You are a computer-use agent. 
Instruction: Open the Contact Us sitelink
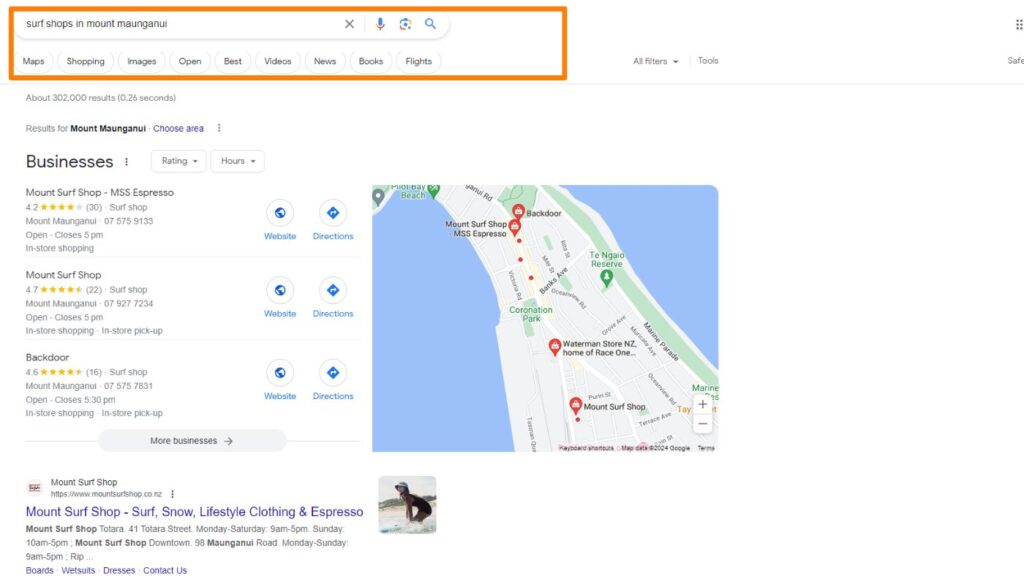pyautogui.click(x=165, y=570)
